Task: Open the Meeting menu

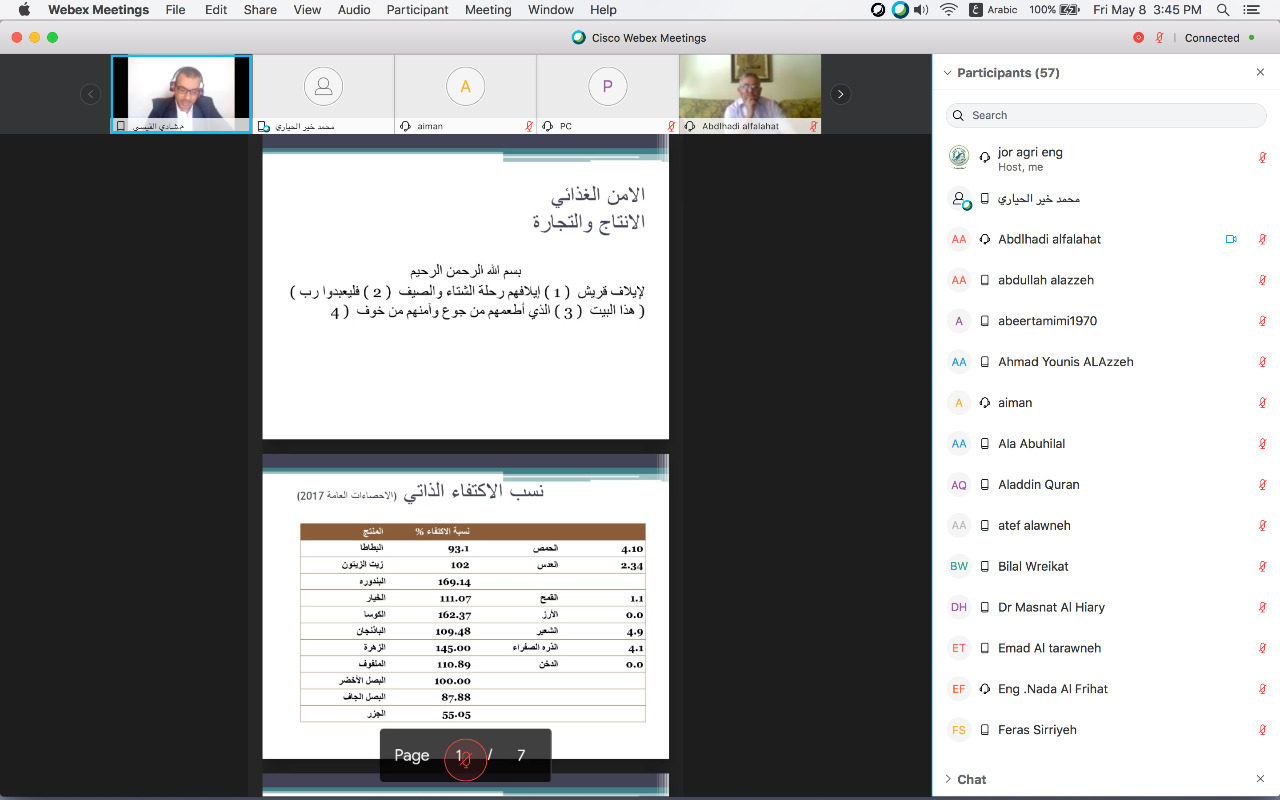Action: [488, 10]
